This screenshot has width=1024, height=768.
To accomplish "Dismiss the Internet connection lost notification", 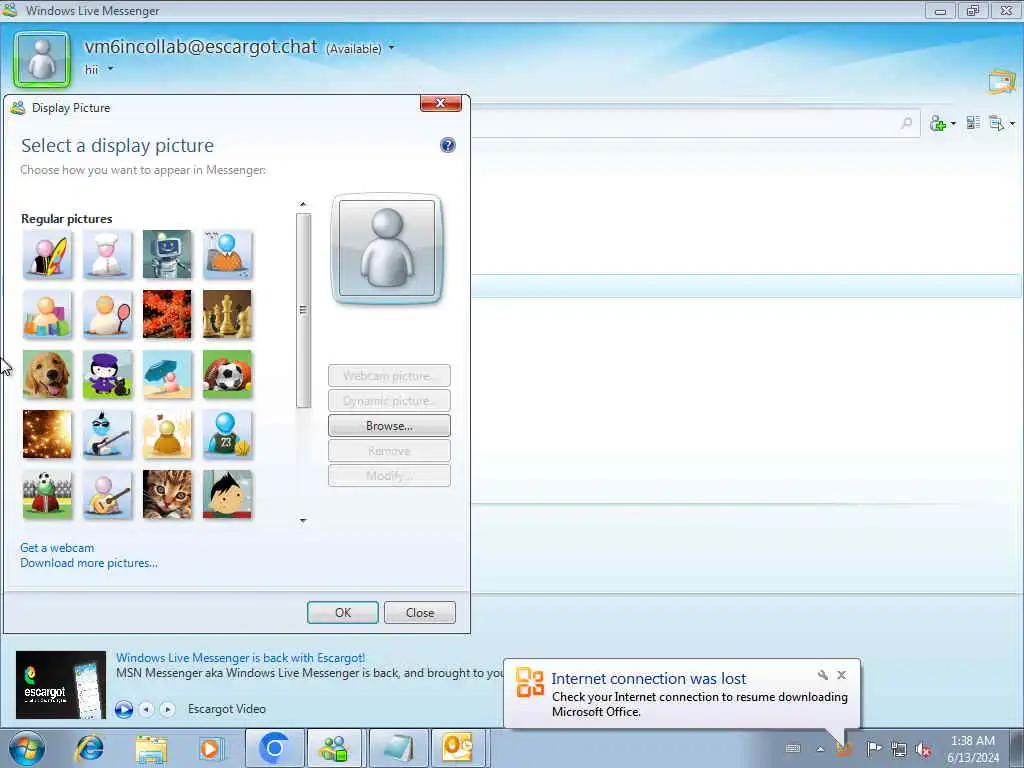I will click(842, 675).
